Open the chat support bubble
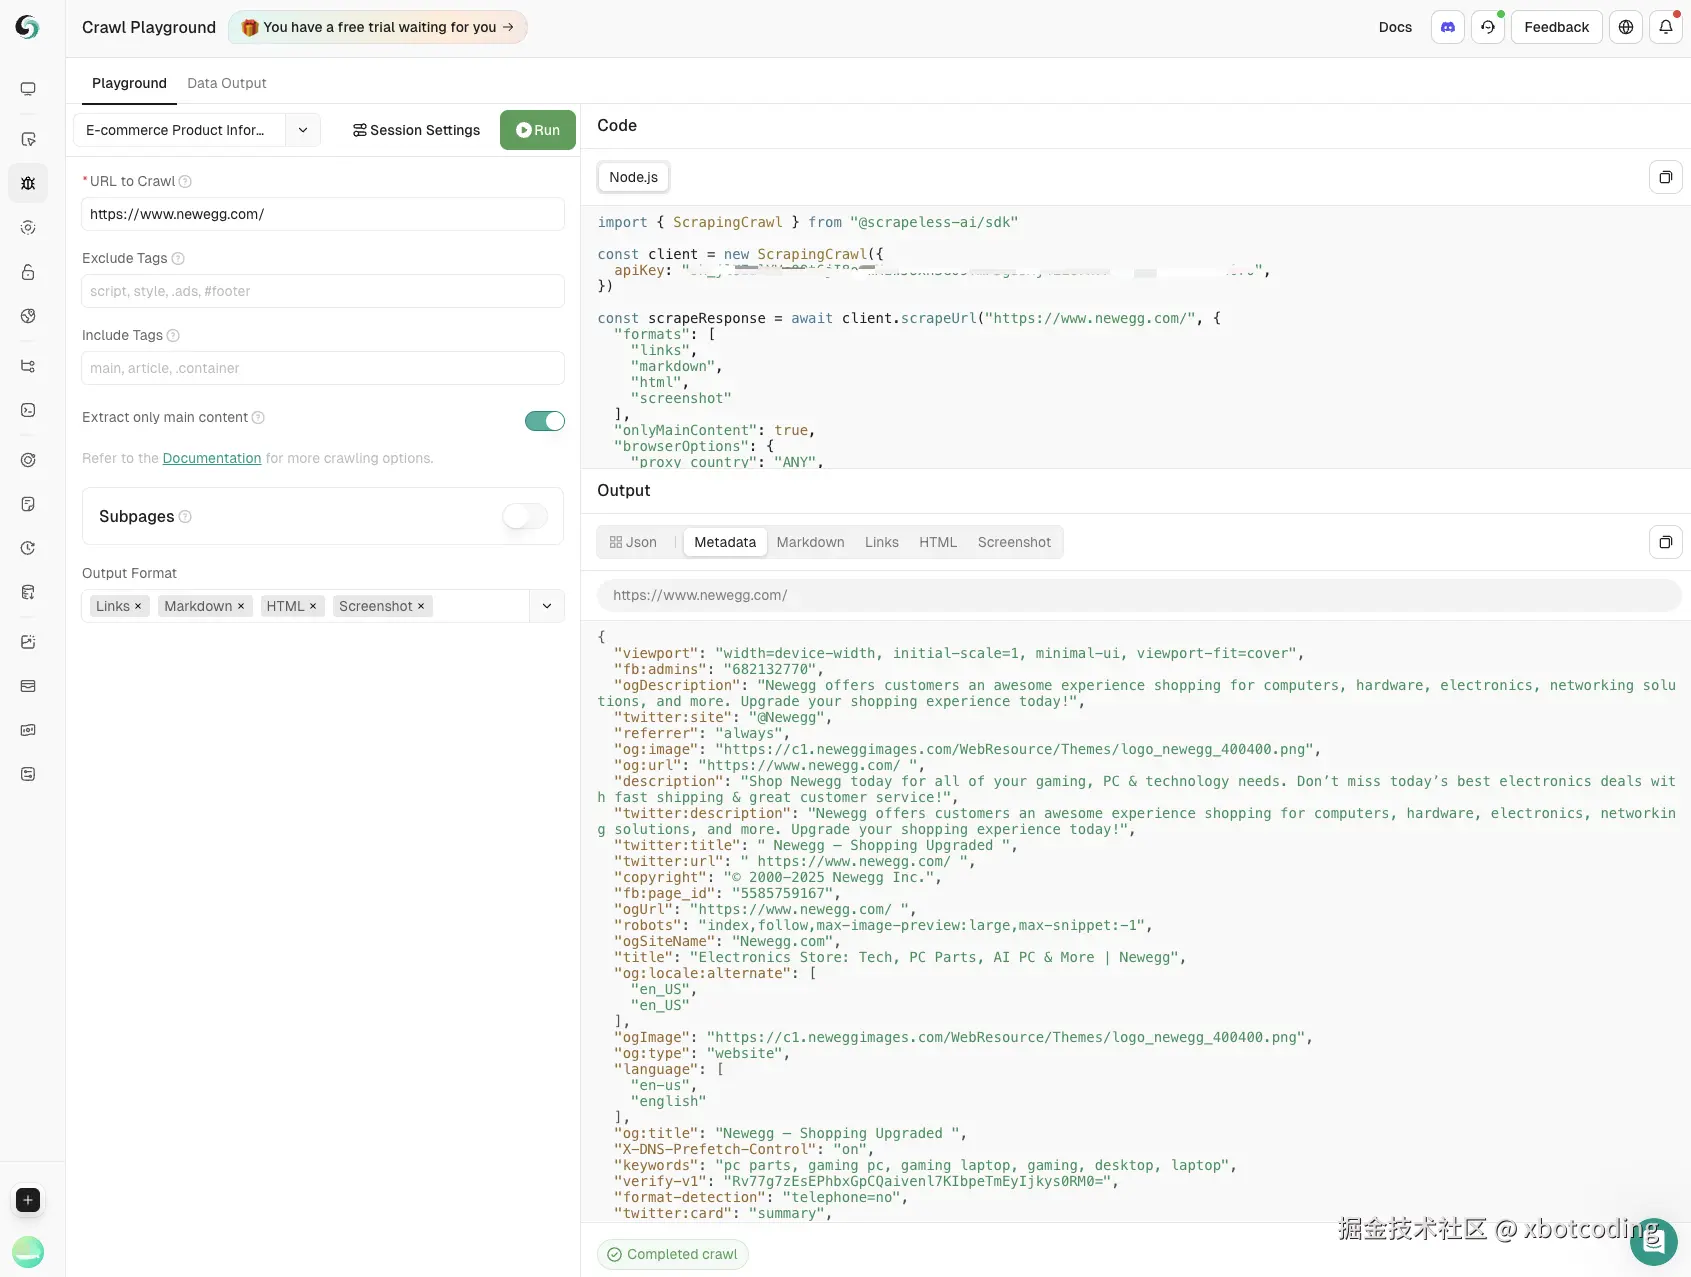Screen dimensions: 1691x1277 pyautogui.click(x=1654, y=1241)
